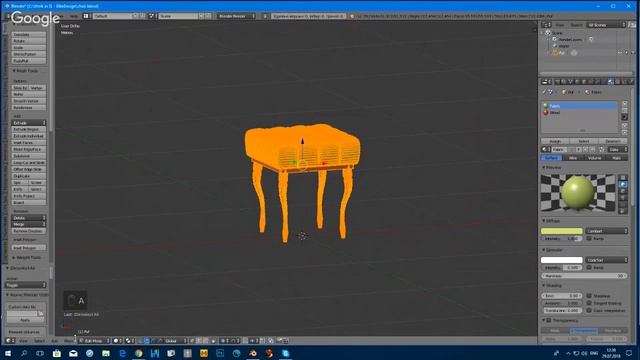
Task: Click the Rotate tool button
Action: 29,41
